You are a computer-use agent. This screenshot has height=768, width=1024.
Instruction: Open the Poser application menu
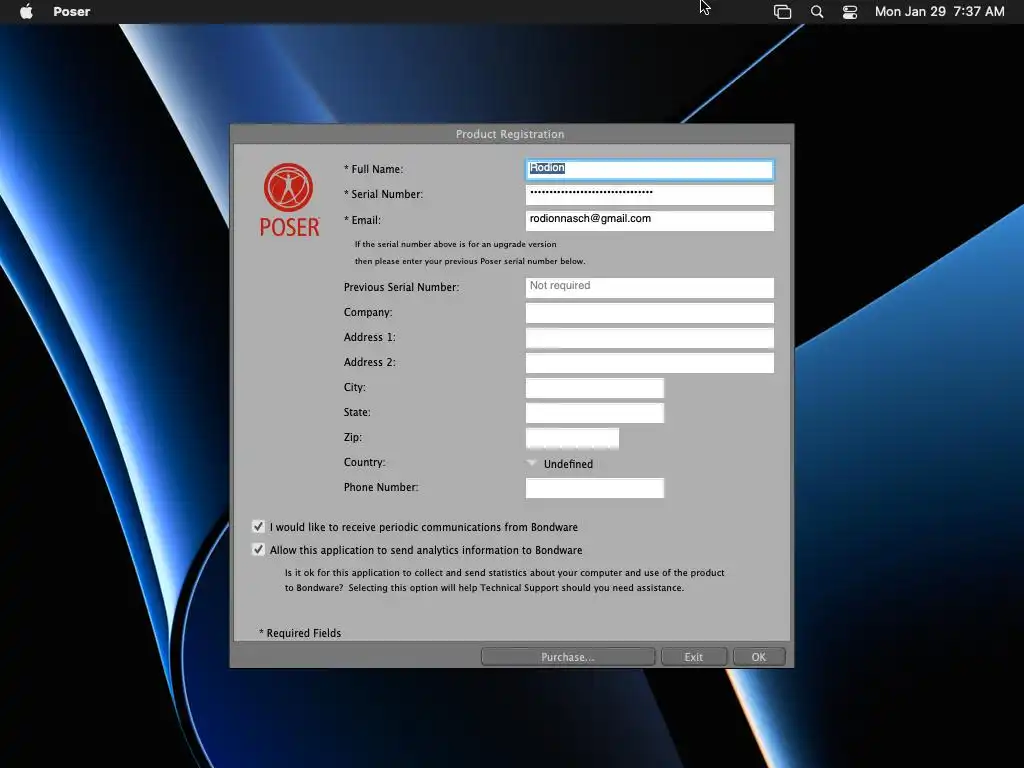click(x=71, y=12)
